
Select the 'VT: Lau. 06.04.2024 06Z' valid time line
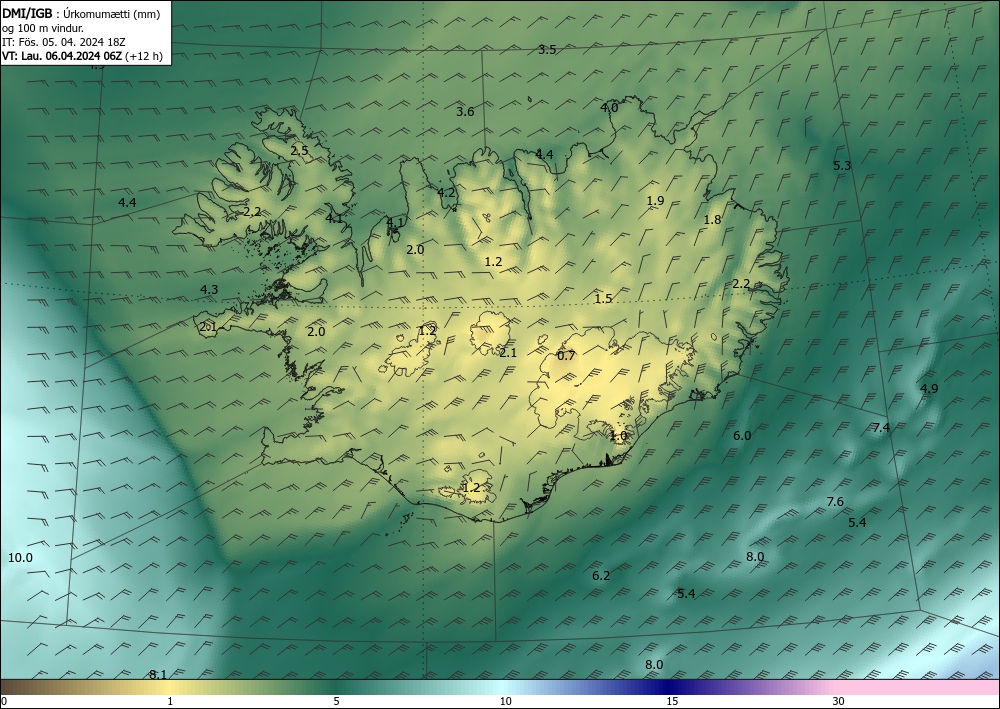pos(62,56)
